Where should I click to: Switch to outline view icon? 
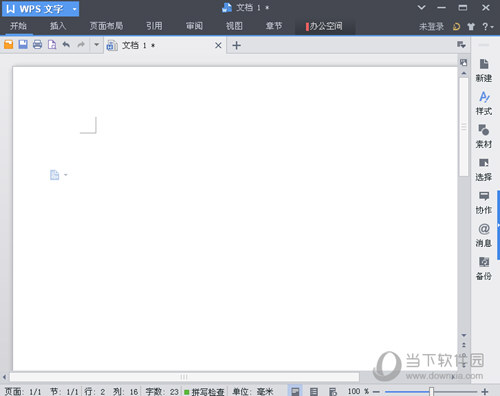[314, 391]
